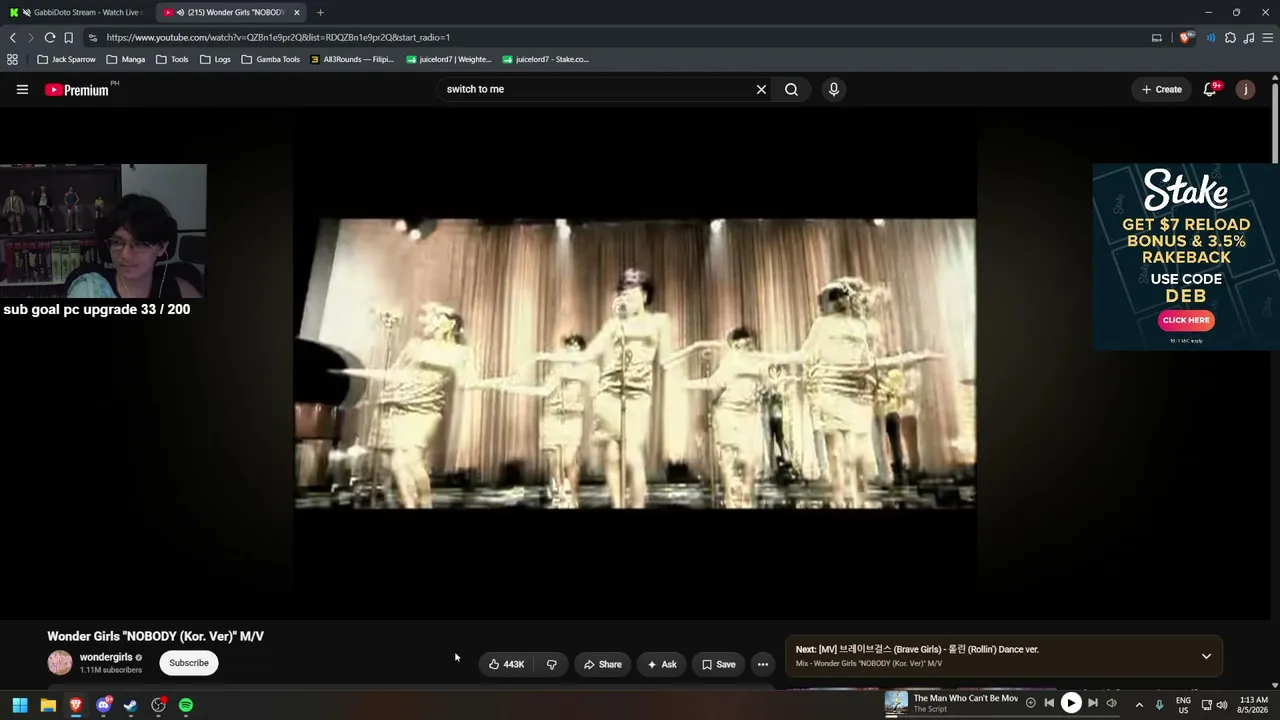Open Discord from the taskbar

tap(103, 705)
